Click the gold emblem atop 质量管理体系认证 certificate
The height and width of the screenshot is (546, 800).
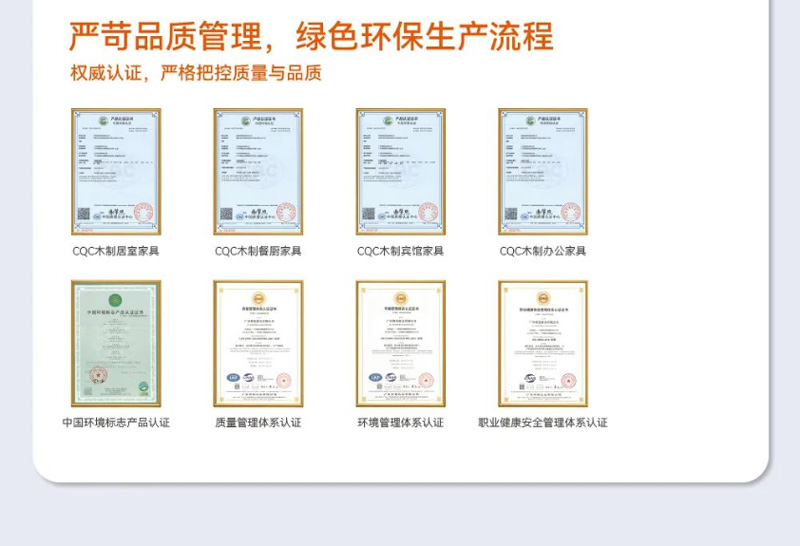pyautogui.click(x=258, y=297)
